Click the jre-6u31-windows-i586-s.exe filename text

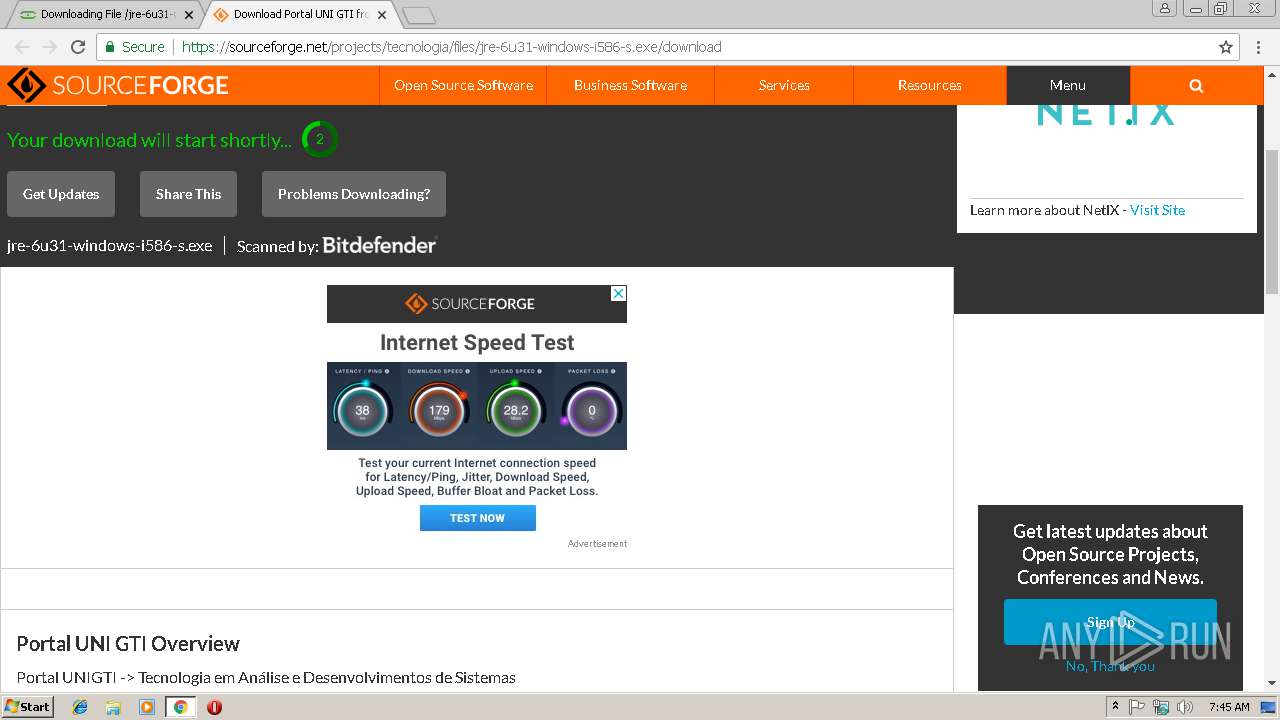pyautogui.click(x=110, y=246)
